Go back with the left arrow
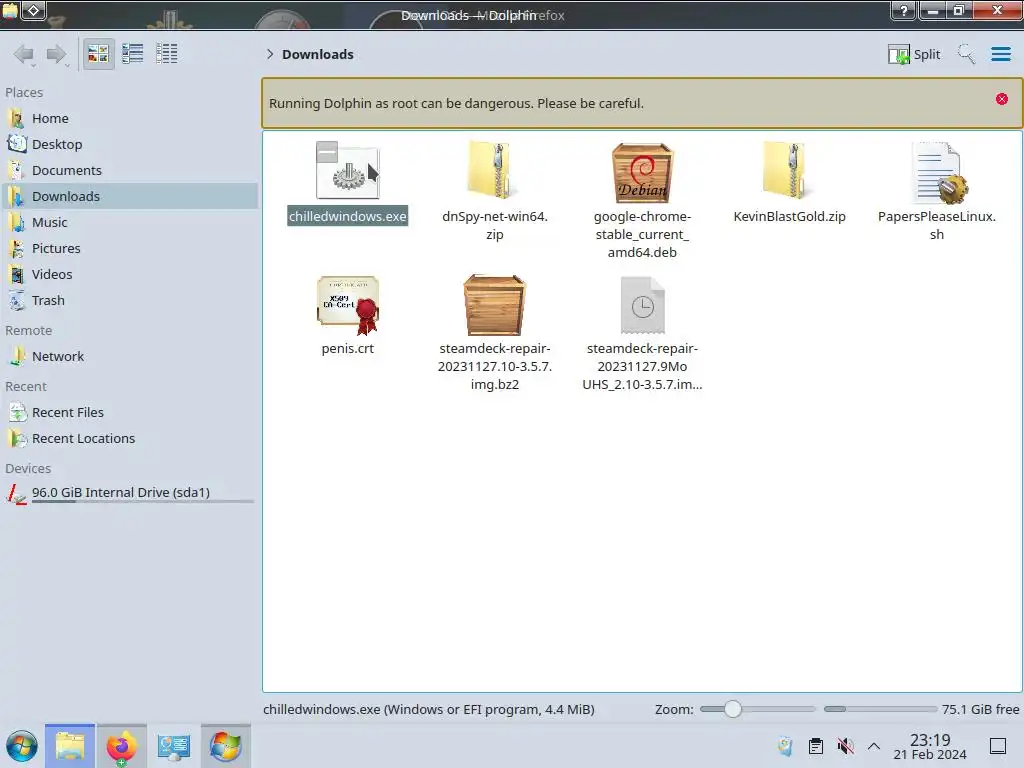Image resolution: width=1024 pixels, height=768 pixels. point(24,54)
